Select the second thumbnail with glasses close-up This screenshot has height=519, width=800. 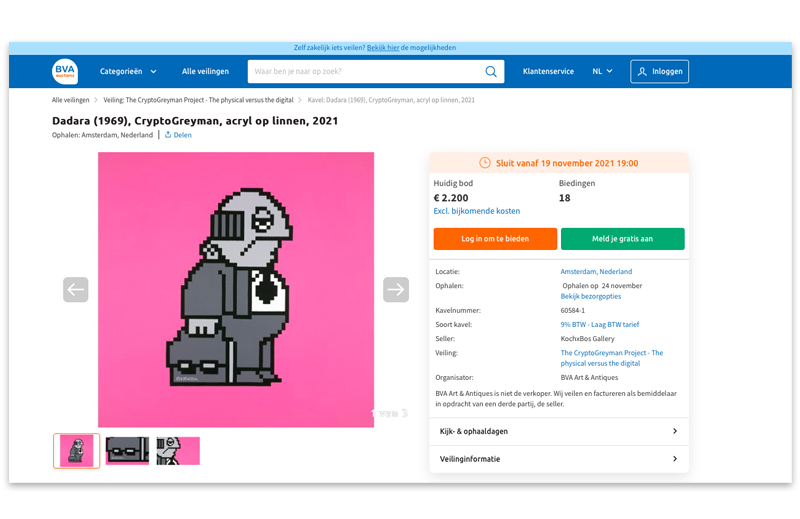[x=127, y=451]
